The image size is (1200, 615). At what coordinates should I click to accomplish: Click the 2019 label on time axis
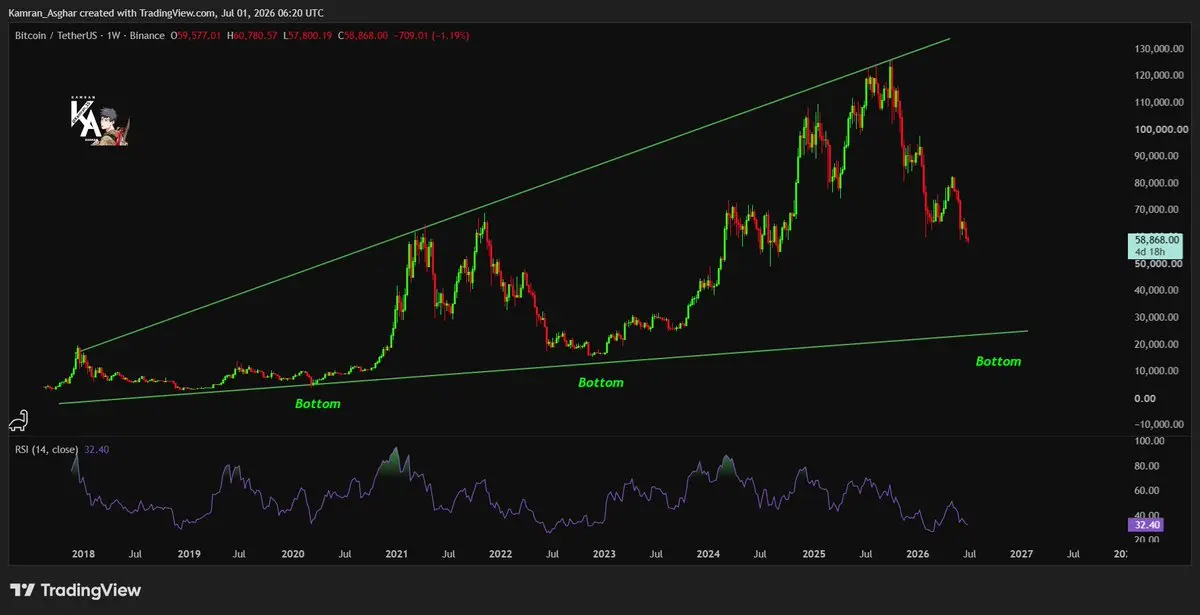click(x=189, y=552)
